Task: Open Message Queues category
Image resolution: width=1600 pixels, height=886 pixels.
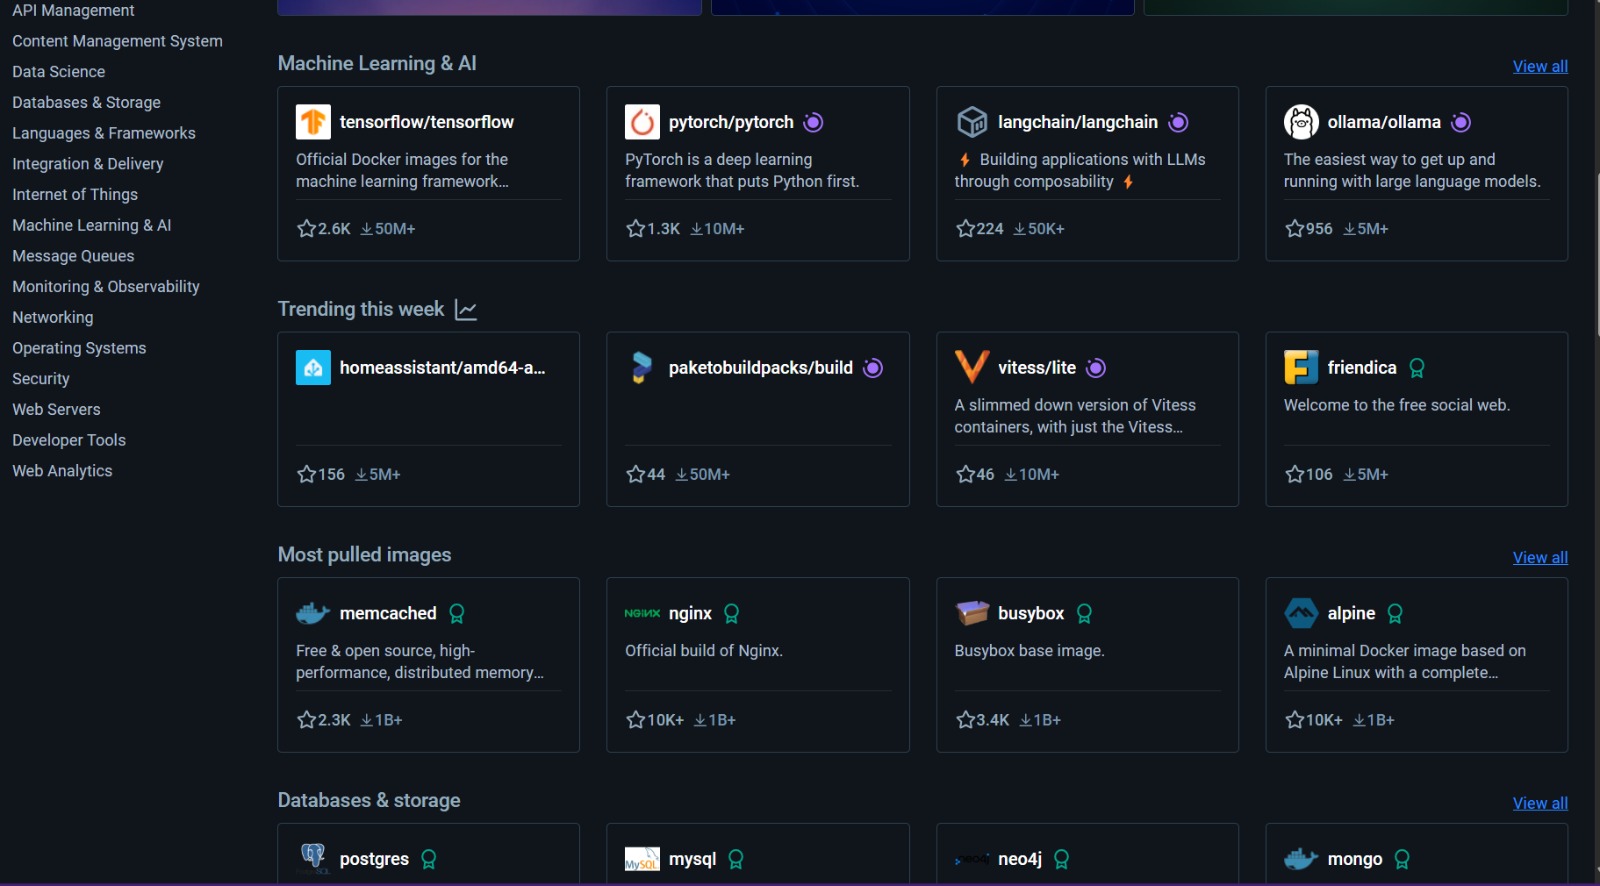Action: point(73,256)
